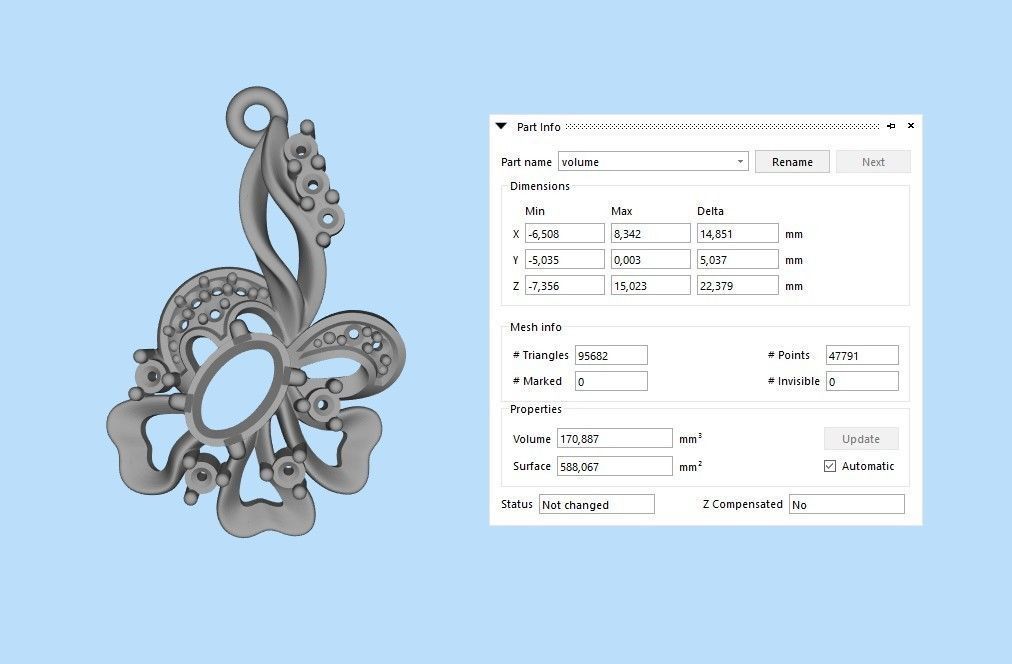
Task: Select the Z Min field -7,356
Action: pos(565,285)
